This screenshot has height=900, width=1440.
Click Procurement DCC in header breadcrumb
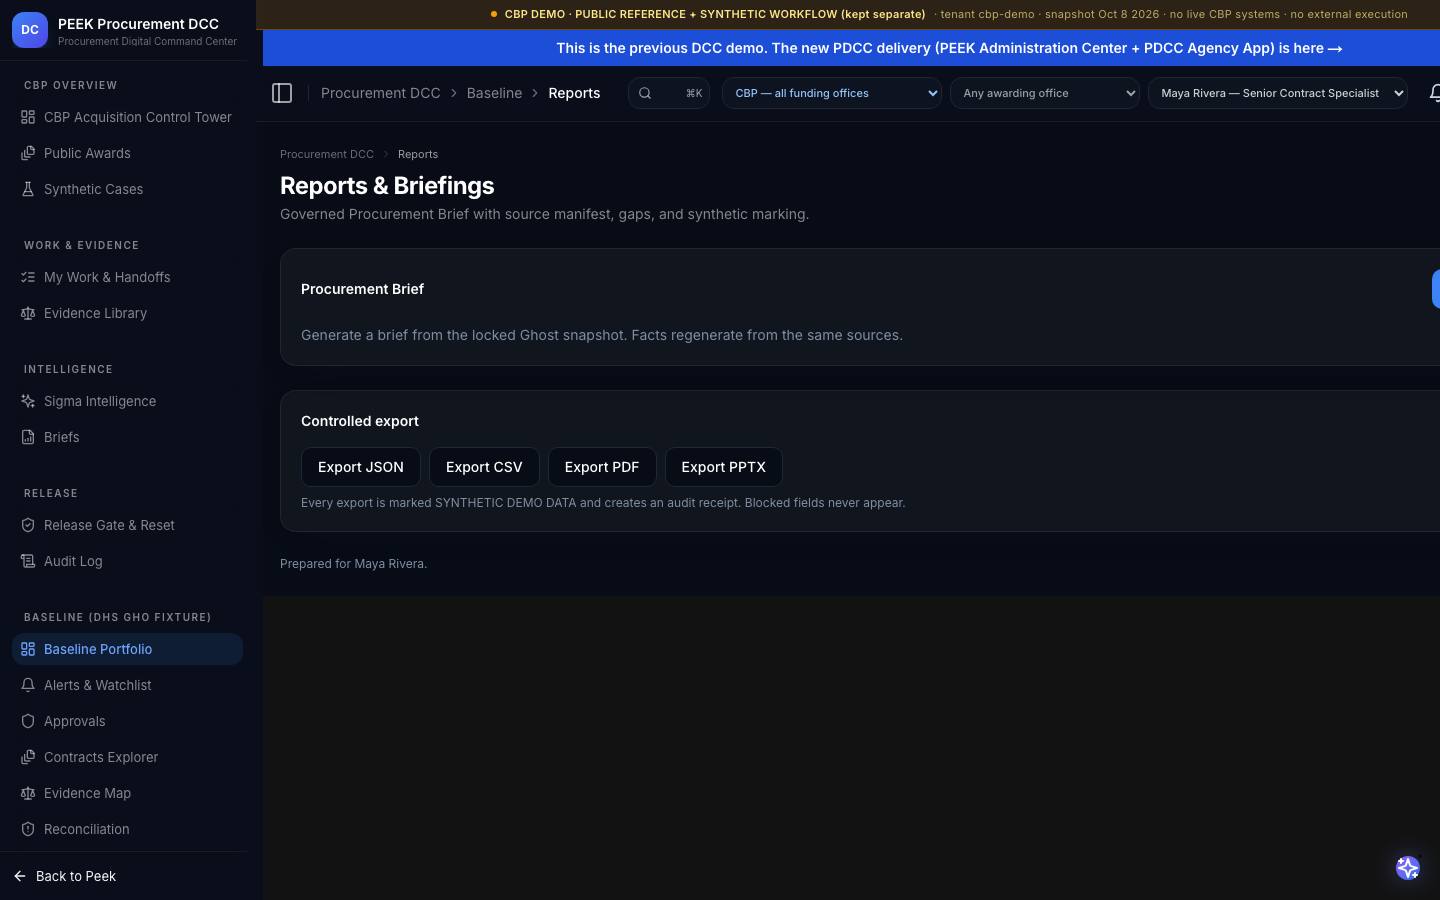381,93
